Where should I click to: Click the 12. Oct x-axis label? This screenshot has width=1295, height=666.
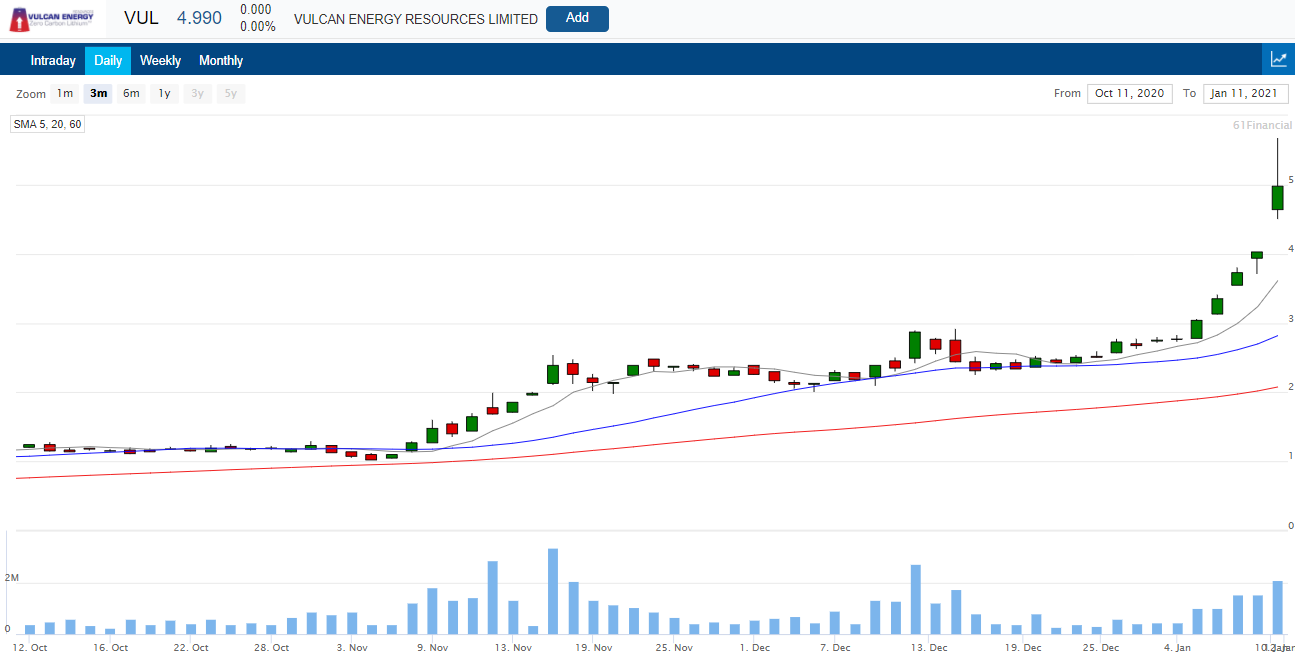29,647
